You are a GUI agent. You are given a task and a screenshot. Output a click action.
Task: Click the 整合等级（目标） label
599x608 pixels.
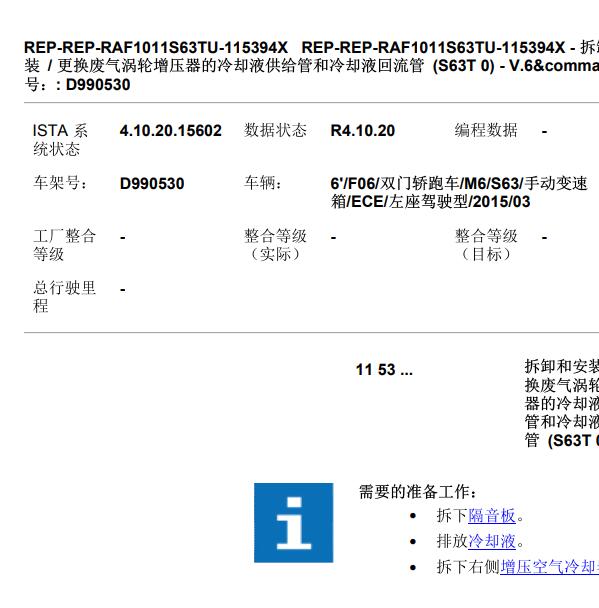coord(486,245)
